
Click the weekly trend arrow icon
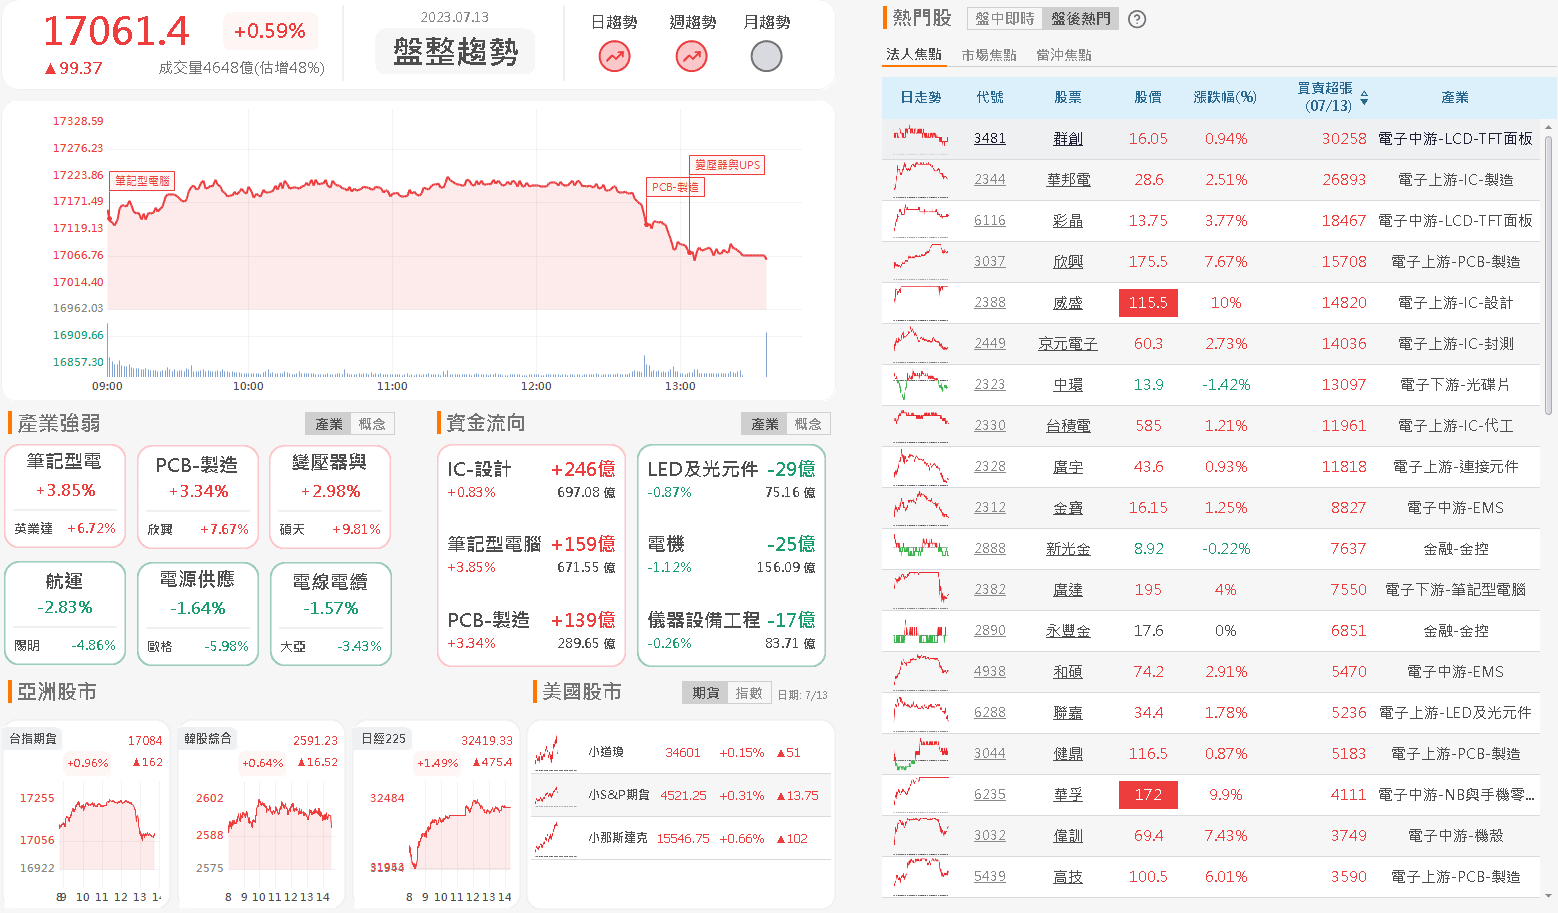(691, 57)
